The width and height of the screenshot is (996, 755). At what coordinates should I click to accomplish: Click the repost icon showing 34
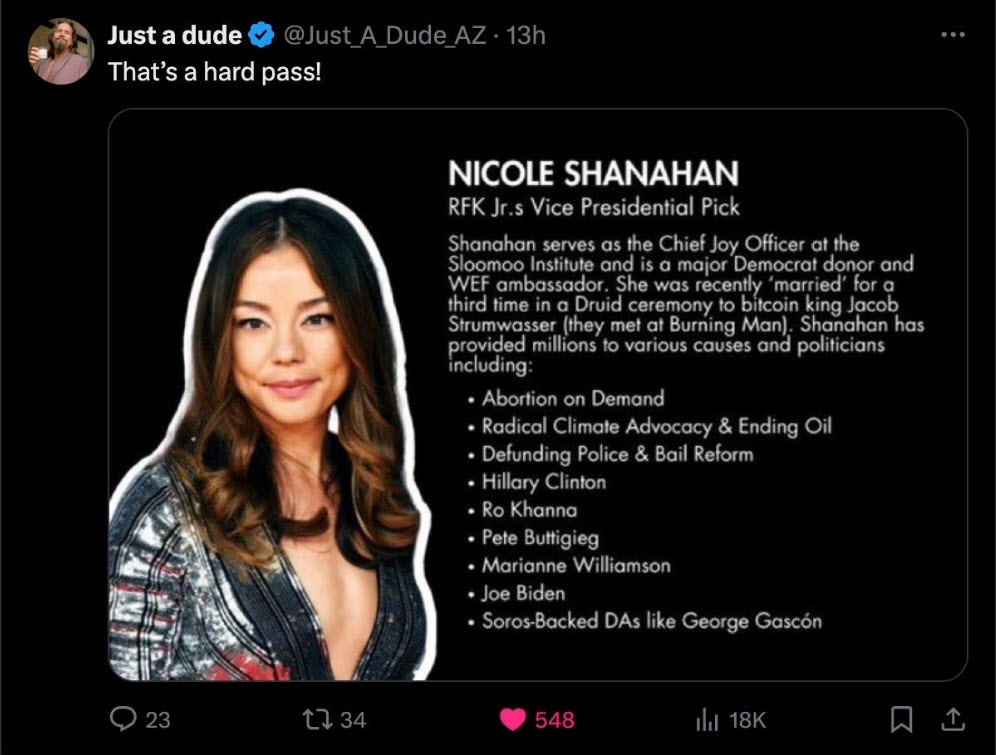pyautogui.click(x=316, y=719)
